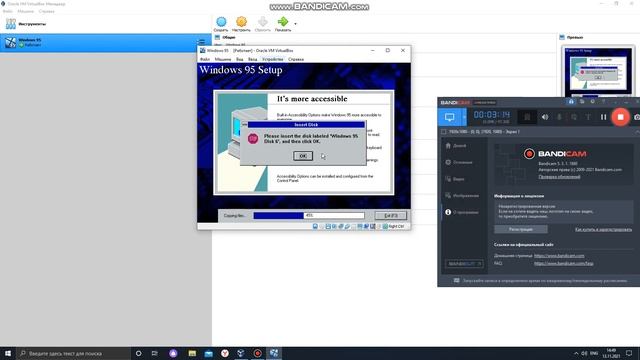This screenshot has width=640, height=360.
Task: Click the scheduled recording message bar in Bandicam
Action: point(539,281)
